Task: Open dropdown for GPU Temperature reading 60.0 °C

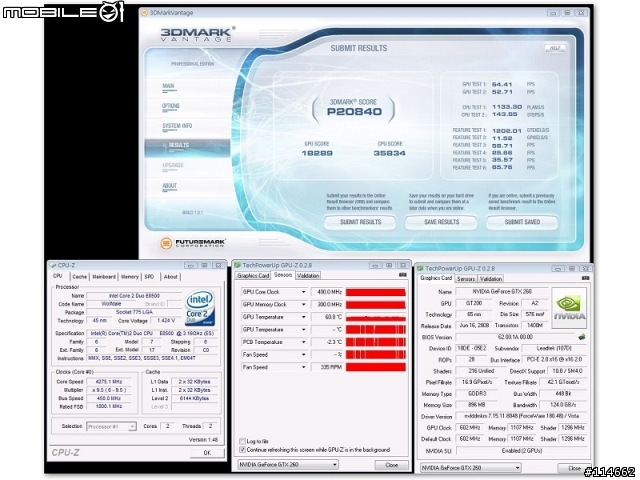Action: (303, 317)
